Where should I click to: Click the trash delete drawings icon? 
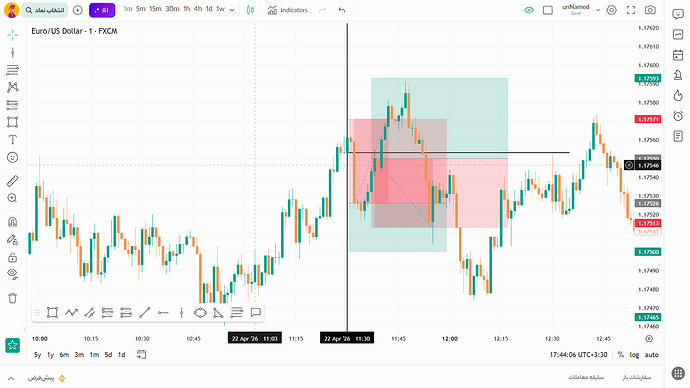(12, 298)
